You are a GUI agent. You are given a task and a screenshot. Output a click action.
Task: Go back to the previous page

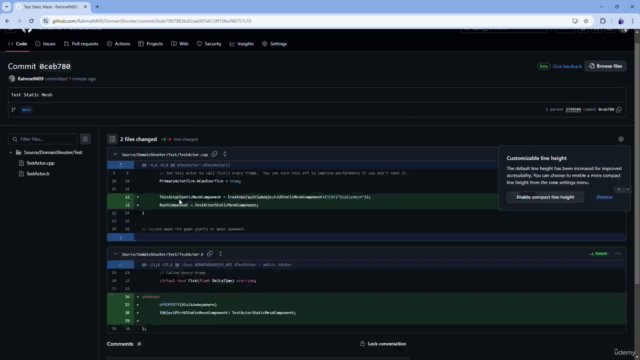(x=7, y=21)
